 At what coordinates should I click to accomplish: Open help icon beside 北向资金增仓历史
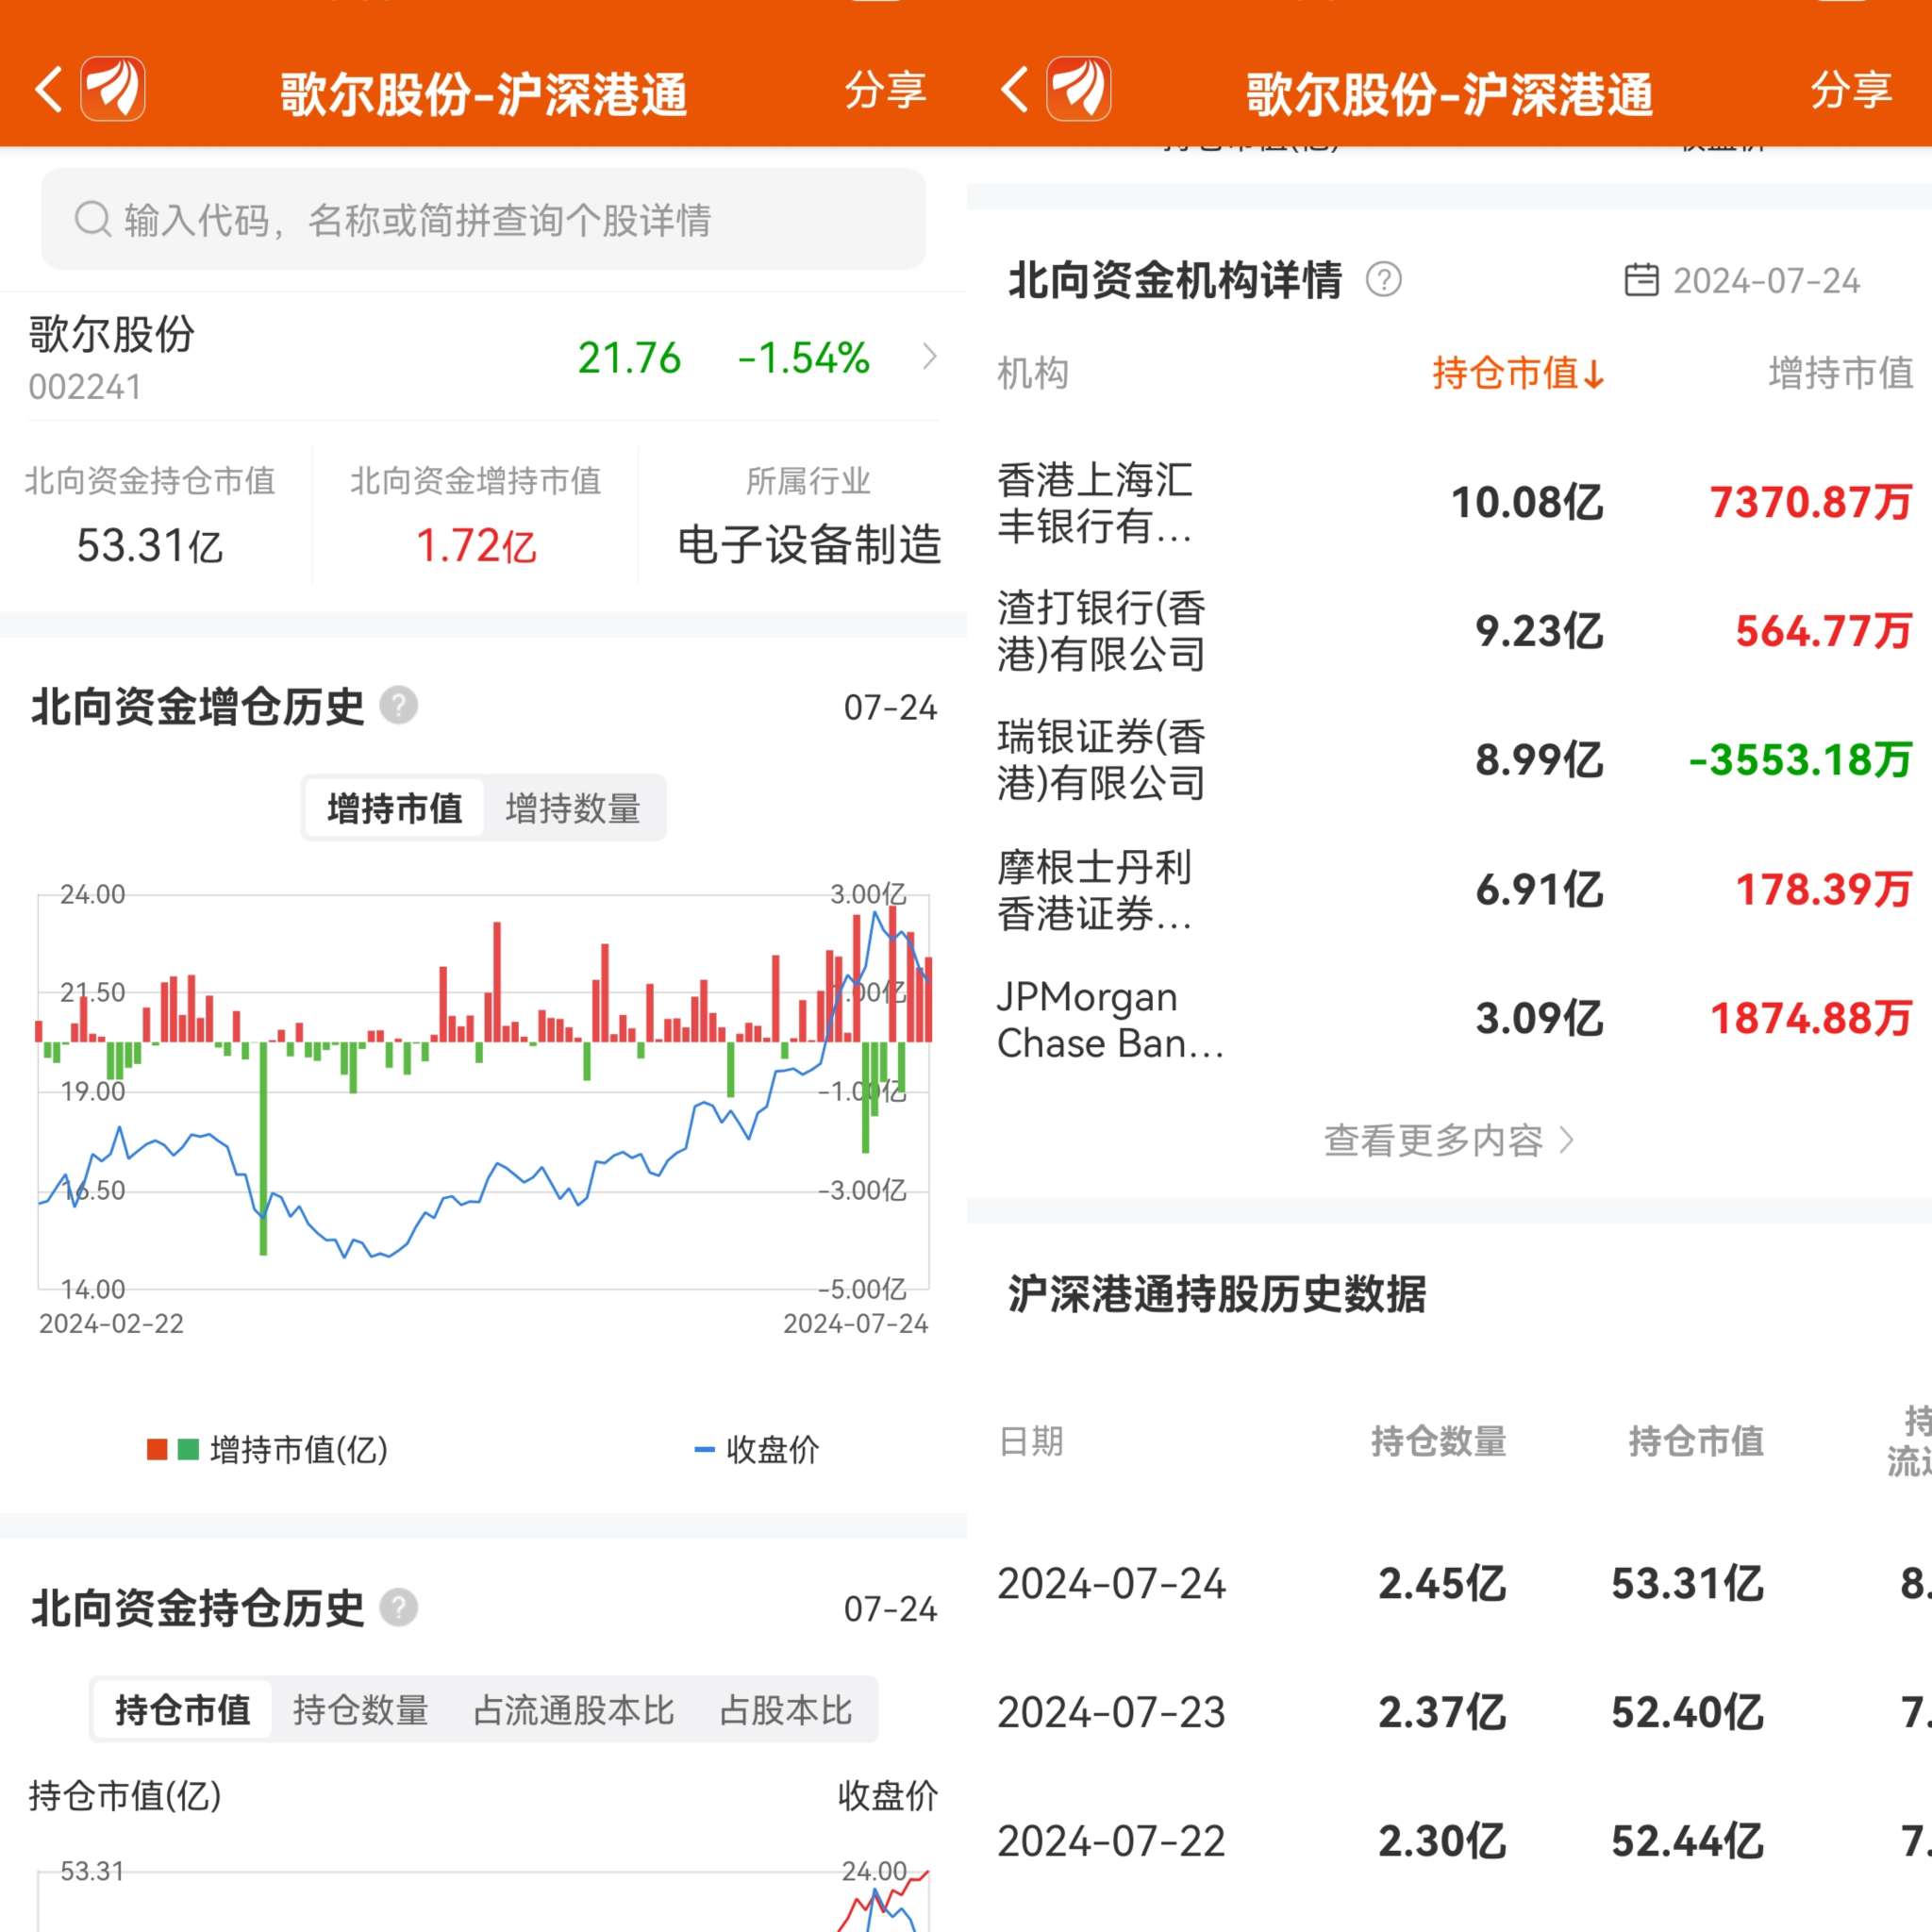pyautogui.click(x=398, y=706)
